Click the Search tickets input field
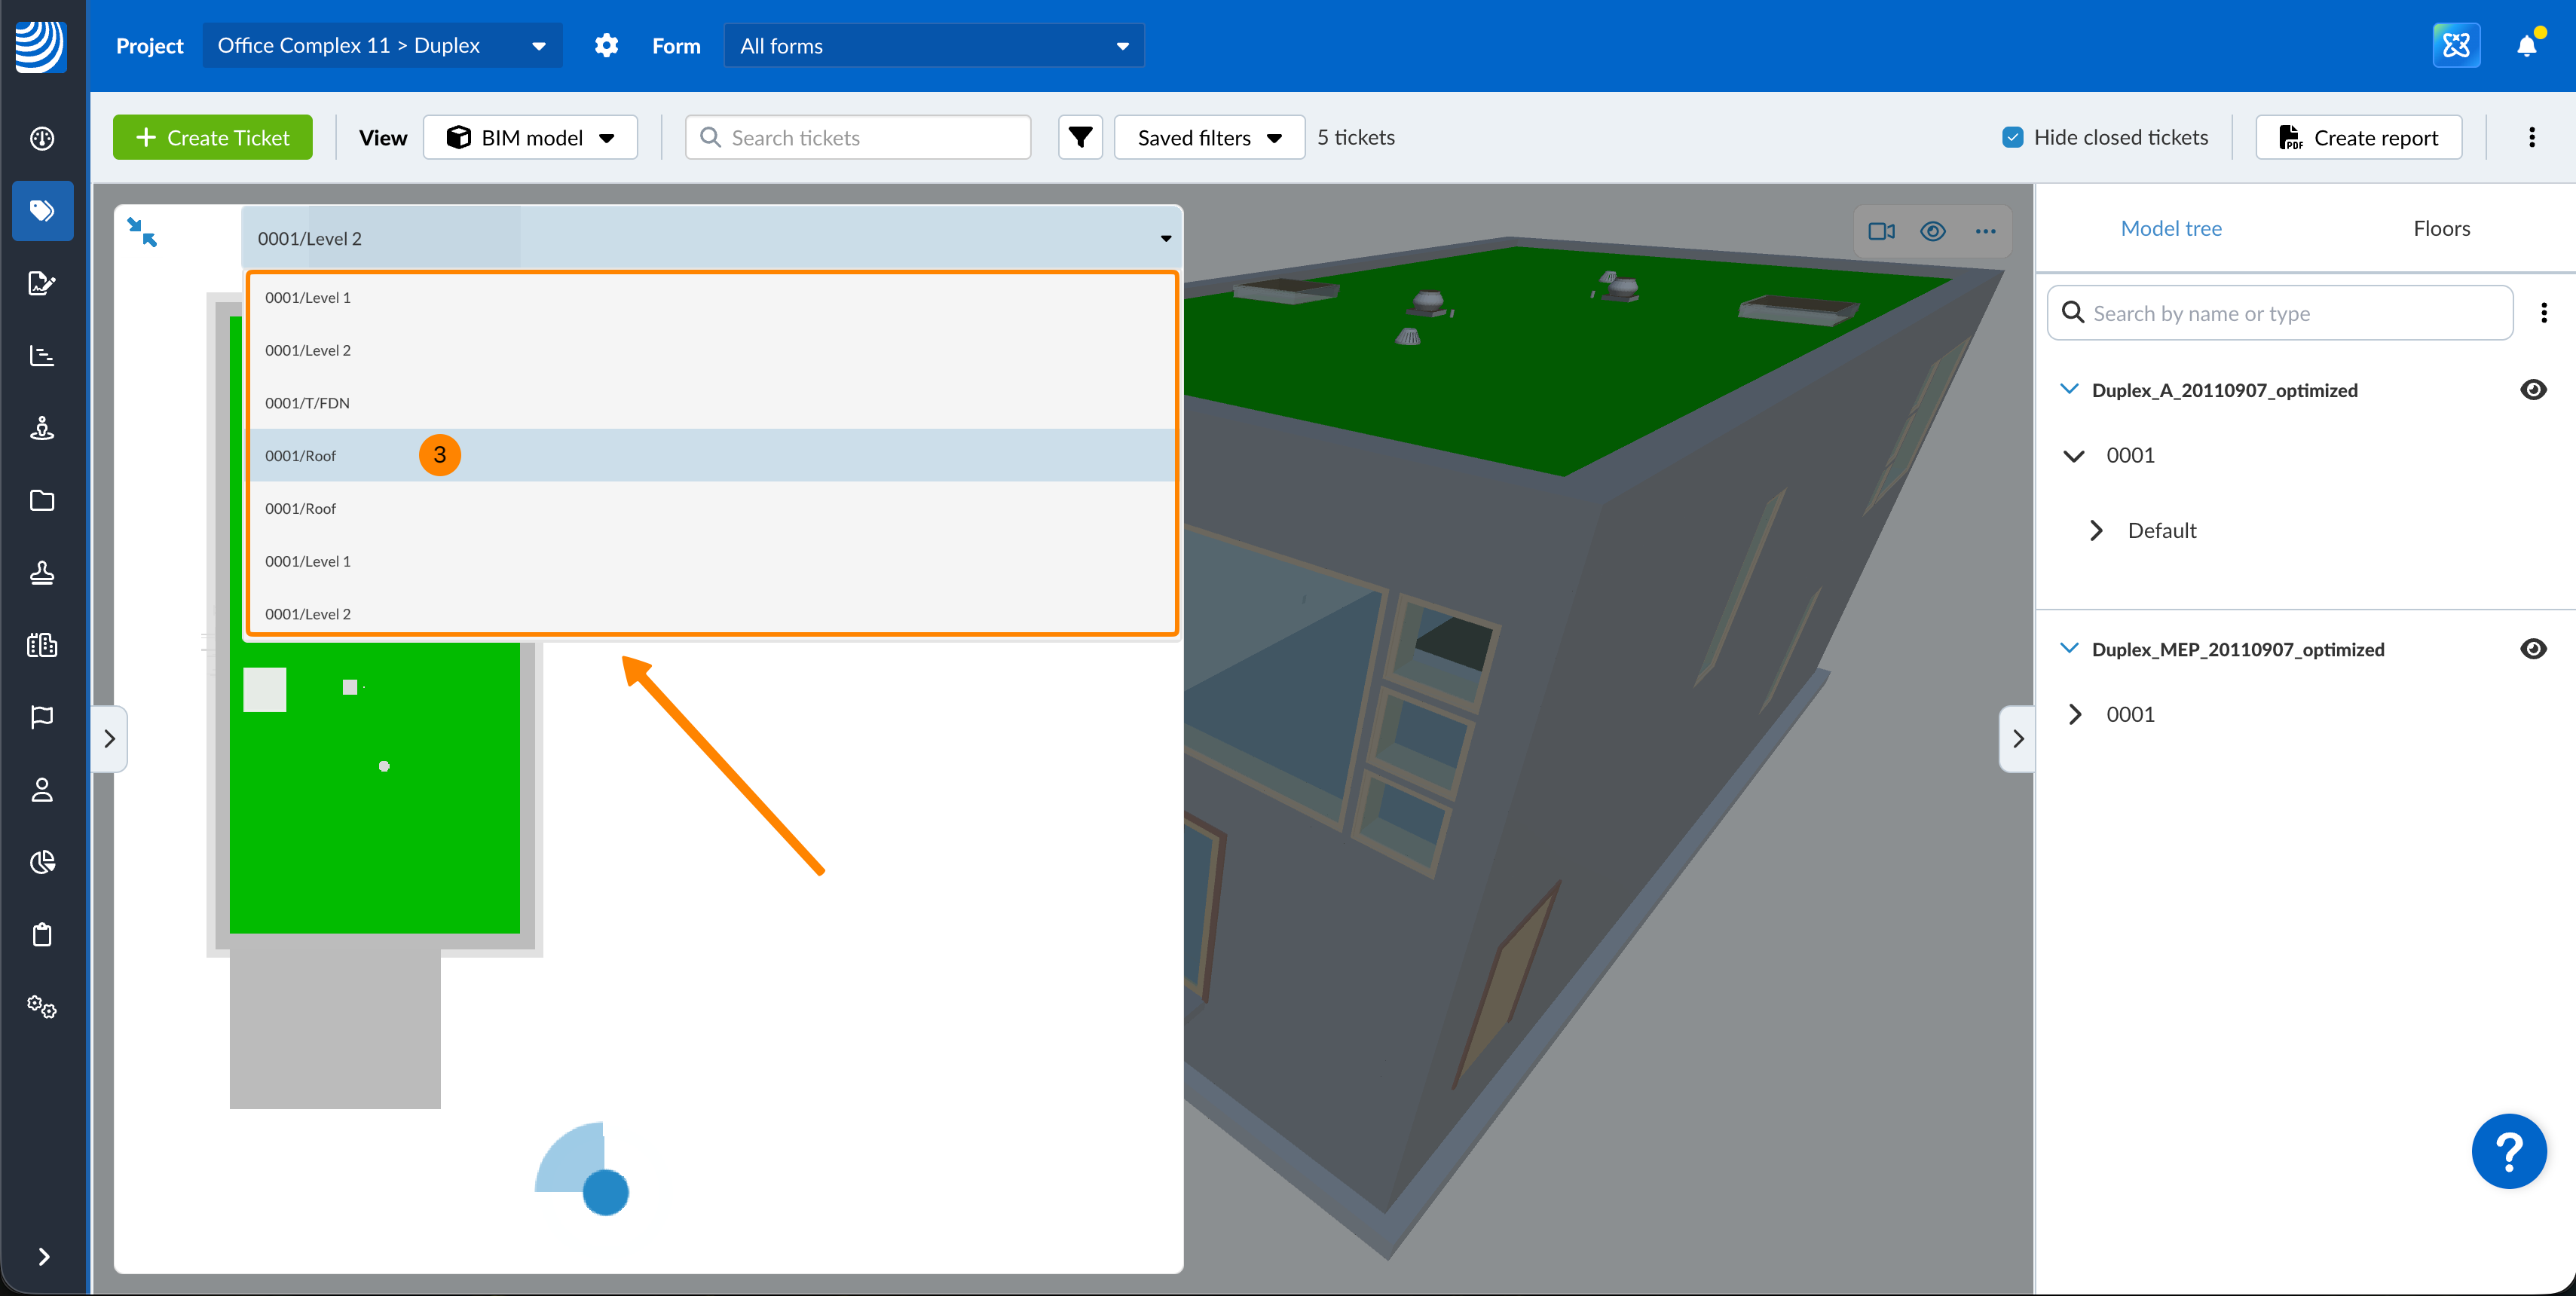 pyautogui.click(x=858, y=137)
